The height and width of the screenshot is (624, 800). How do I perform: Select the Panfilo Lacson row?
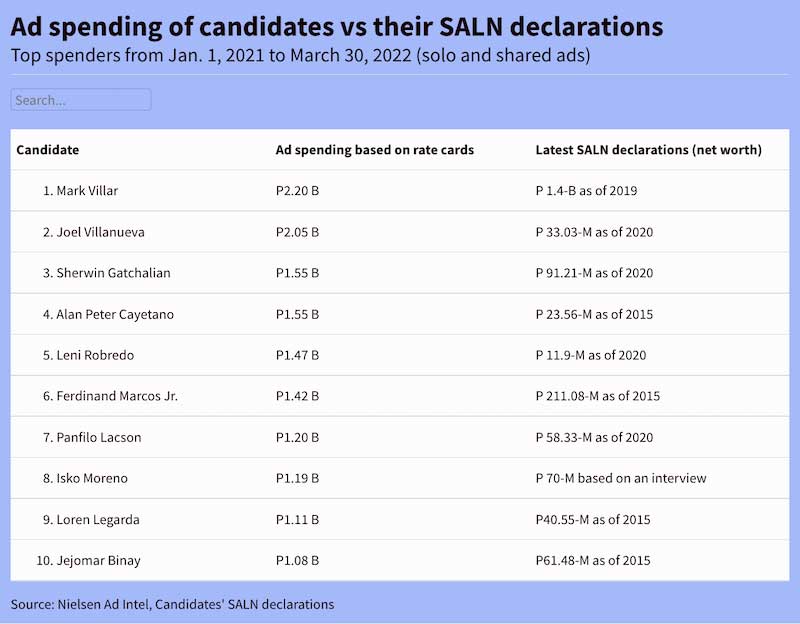[399, 437]
